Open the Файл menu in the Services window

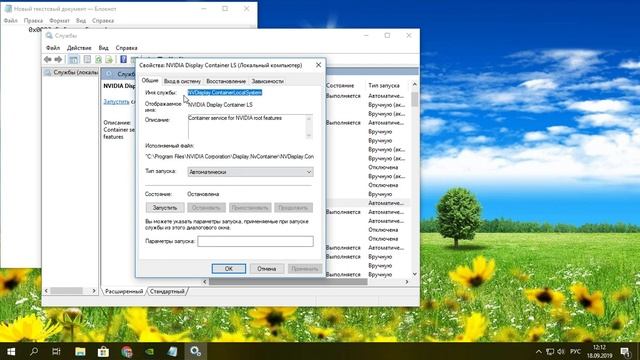pos(53,48)
